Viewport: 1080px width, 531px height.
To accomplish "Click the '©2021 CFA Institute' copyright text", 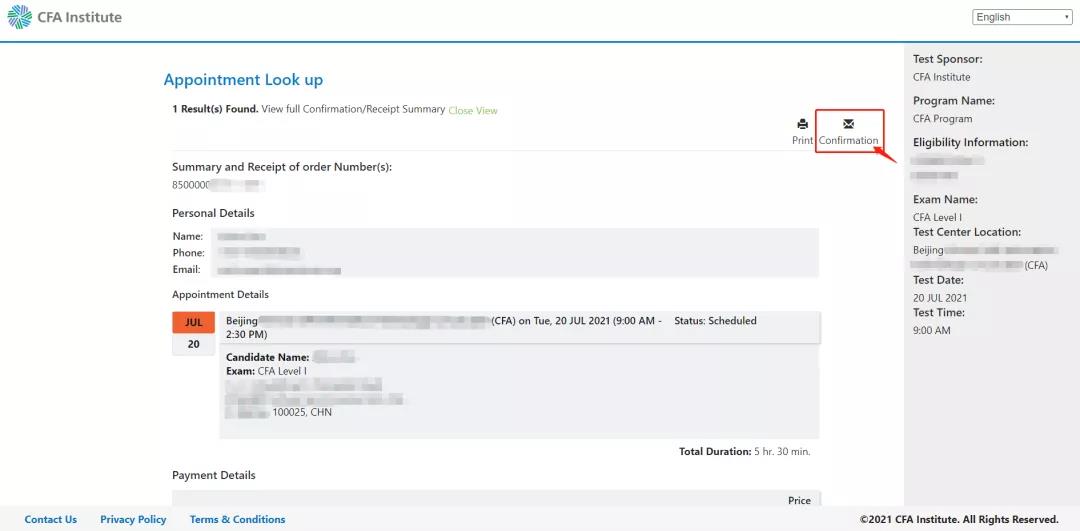I will (x=959, y=519).
